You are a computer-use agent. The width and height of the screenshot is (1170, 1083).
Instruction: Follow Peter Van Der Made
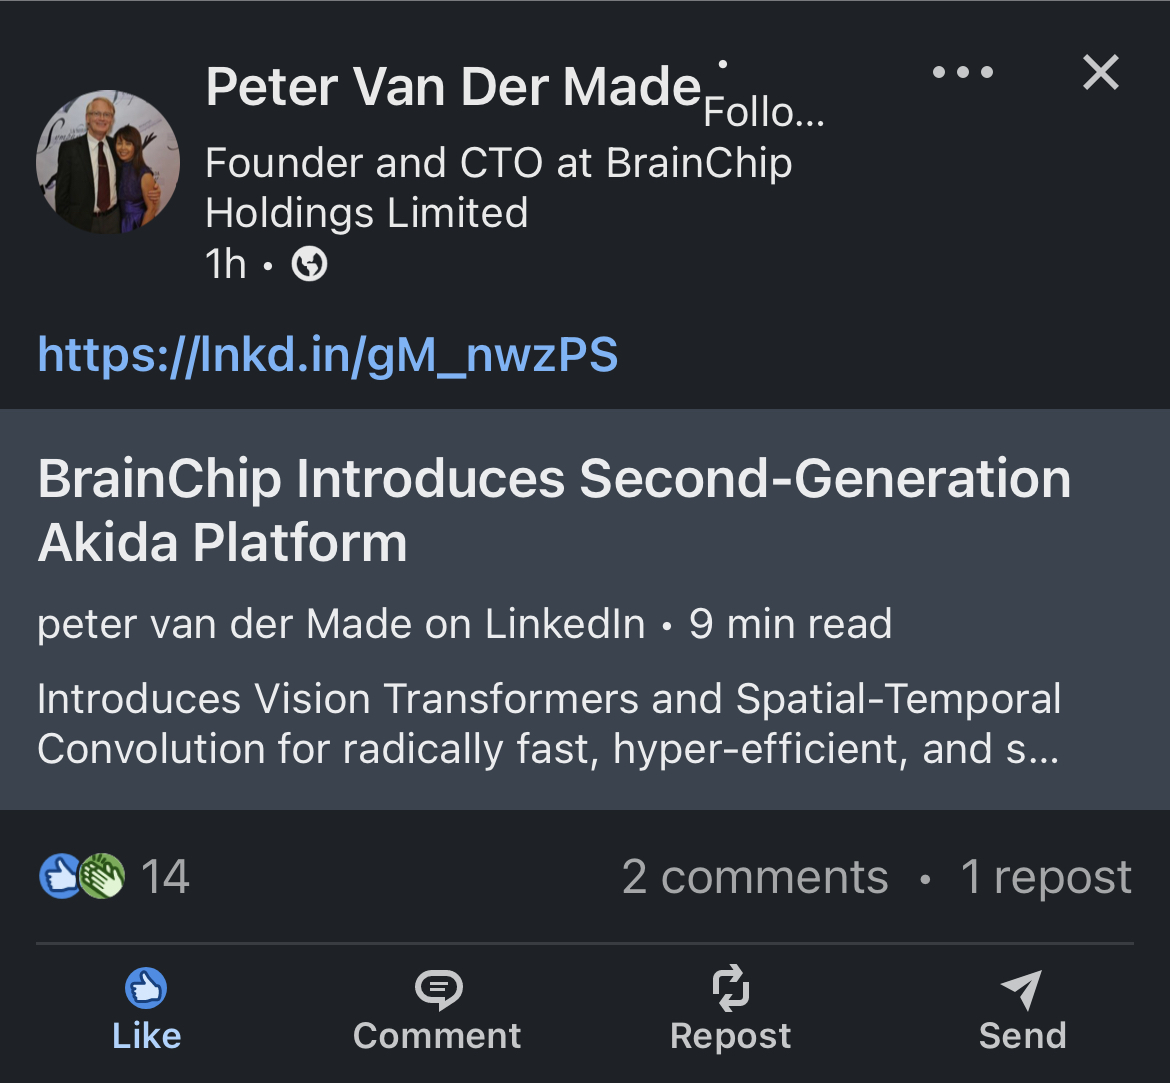pos(764,113)
